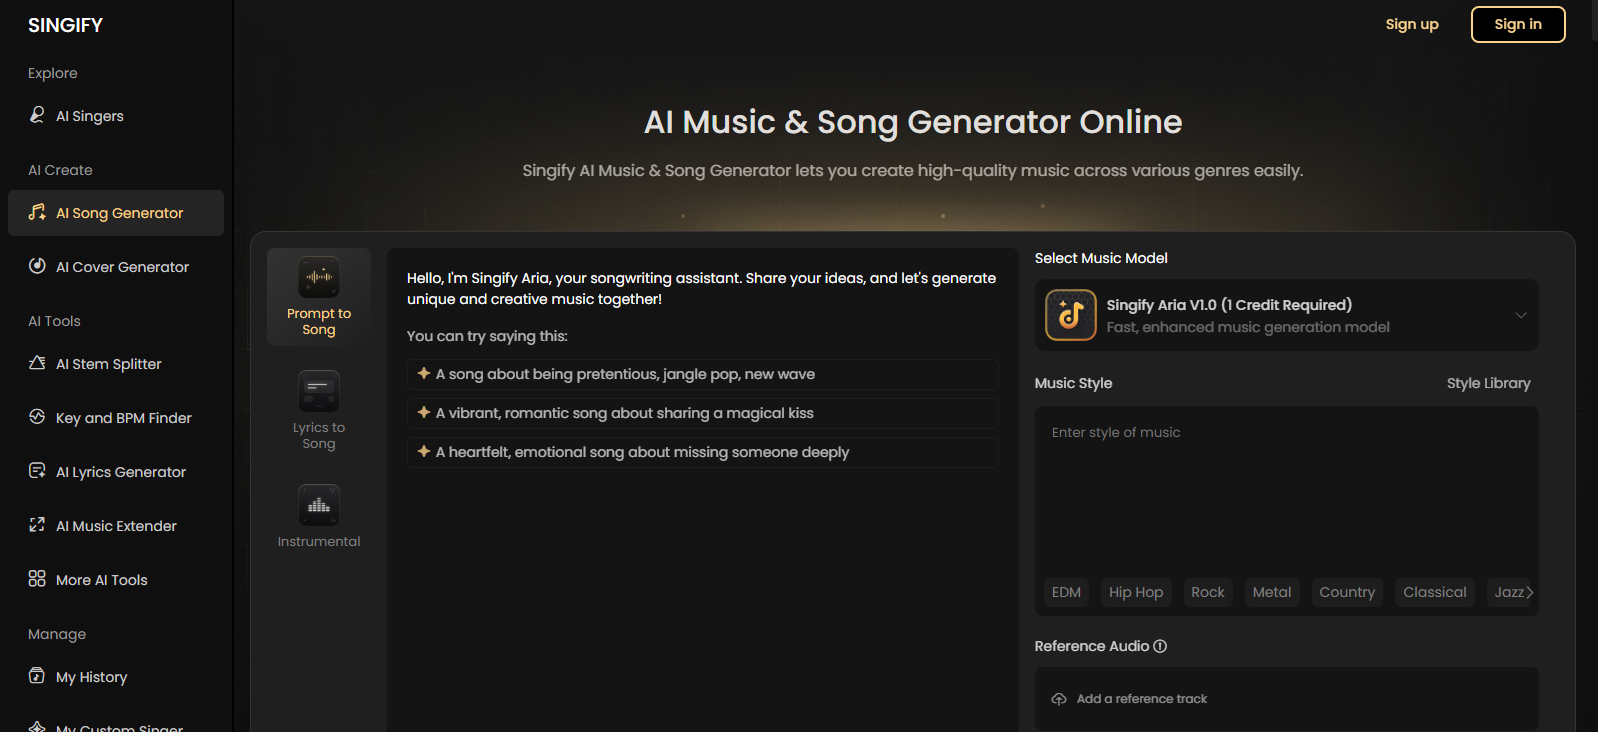Click the Enter style of music field
The height and width of the screenshot is (732, 1598).
[x=1286, y=490]
